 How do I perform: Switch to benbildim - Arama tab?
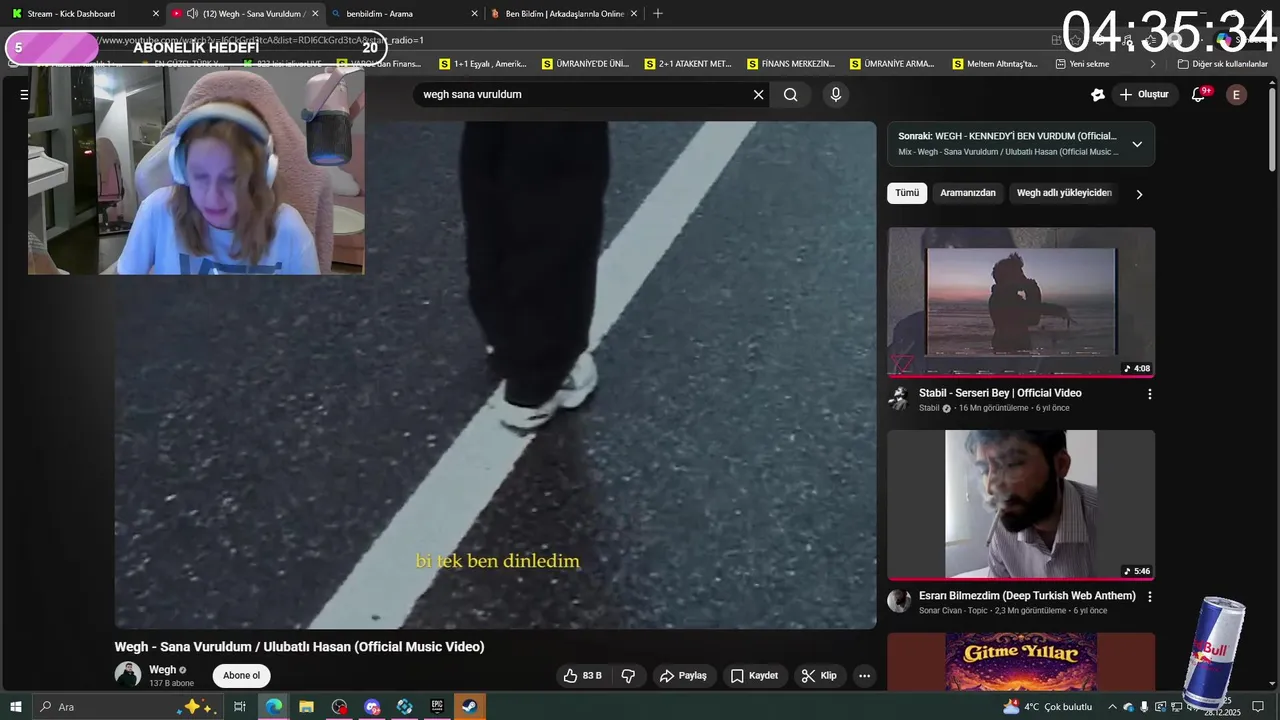coord(404,14)
